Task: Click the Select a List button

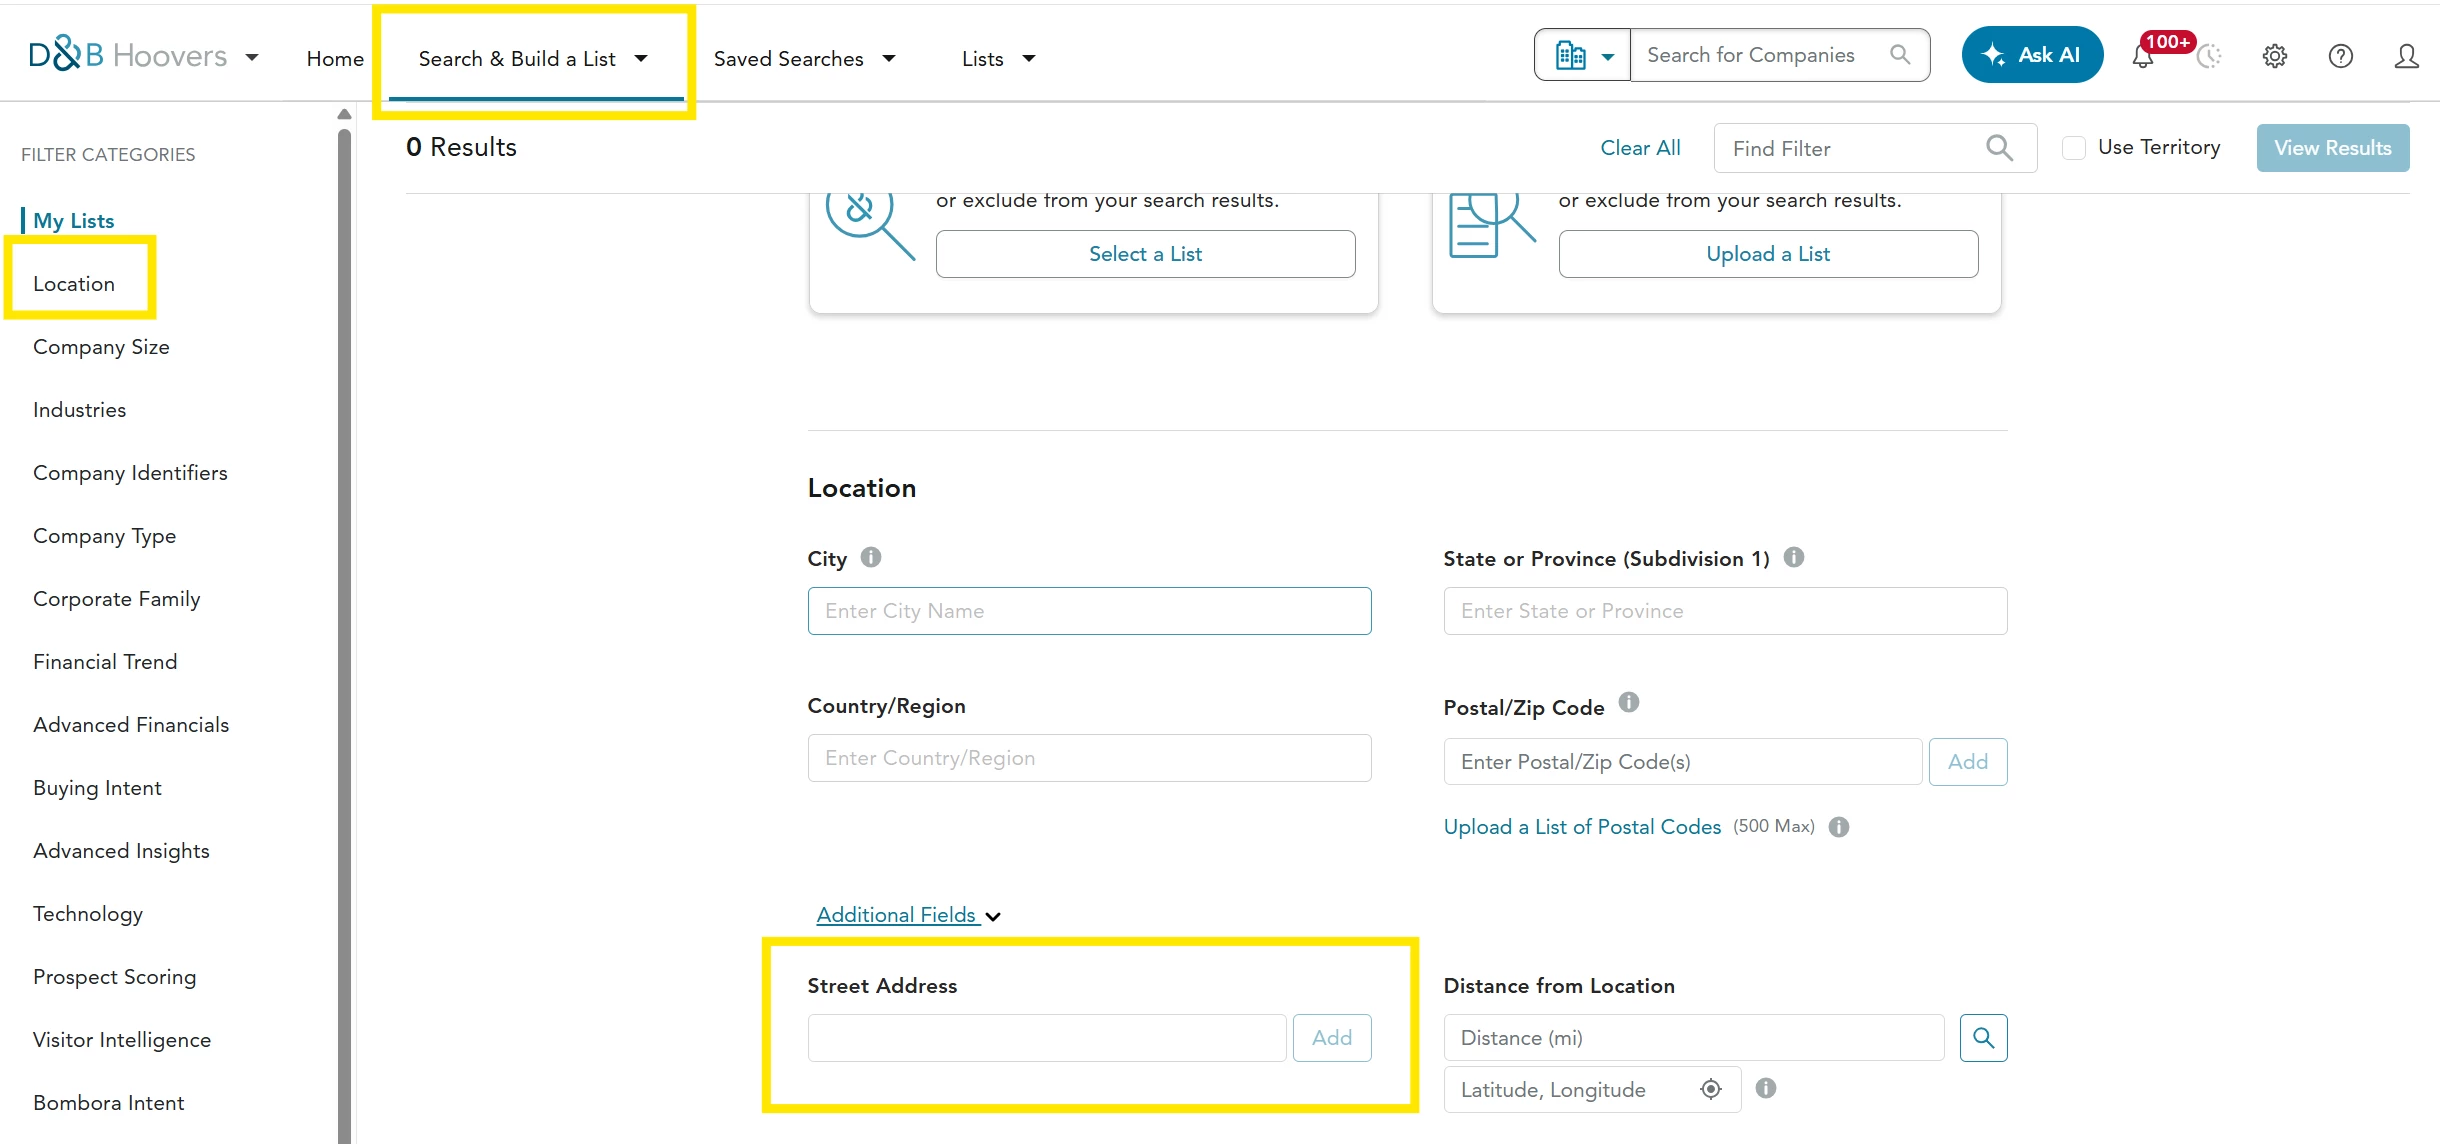Action: [x=1146, y=254]
